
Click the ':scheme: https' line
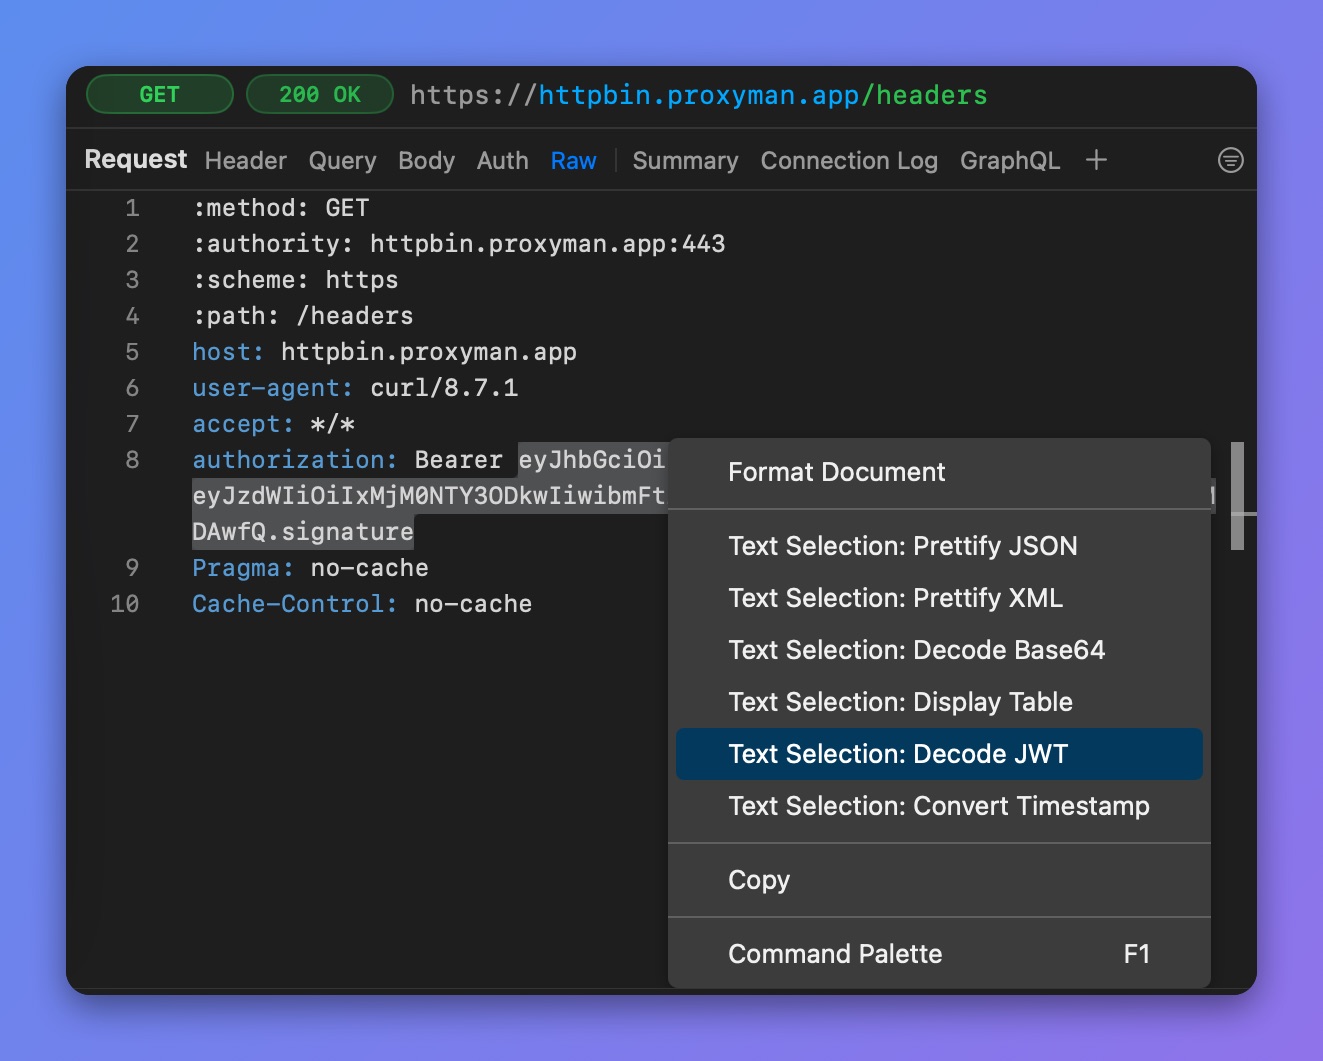[x=296, y=280]
